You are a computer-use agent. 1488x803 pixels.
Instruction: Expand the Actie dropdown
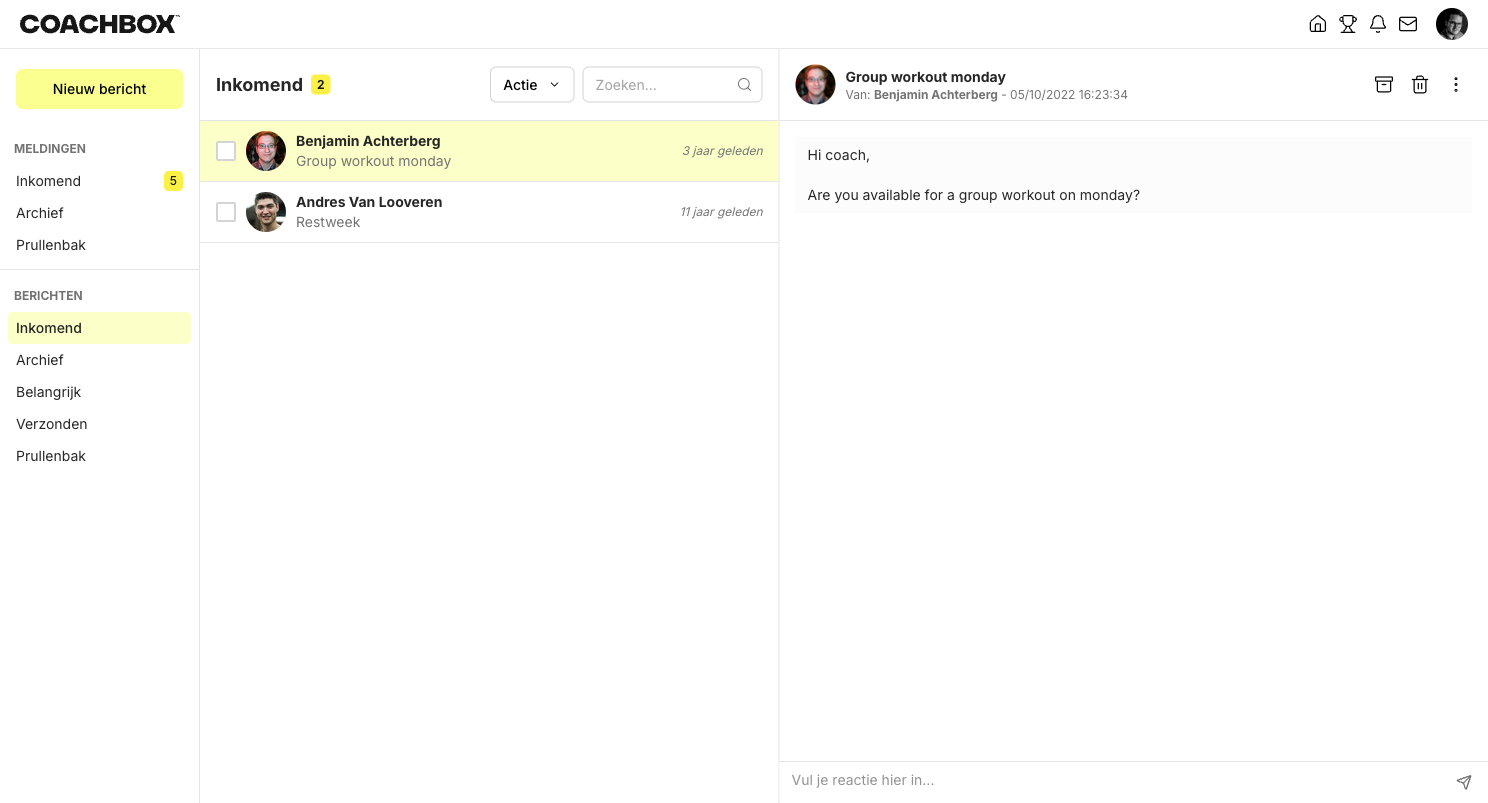pyautogui.click(x=532, y=85)
